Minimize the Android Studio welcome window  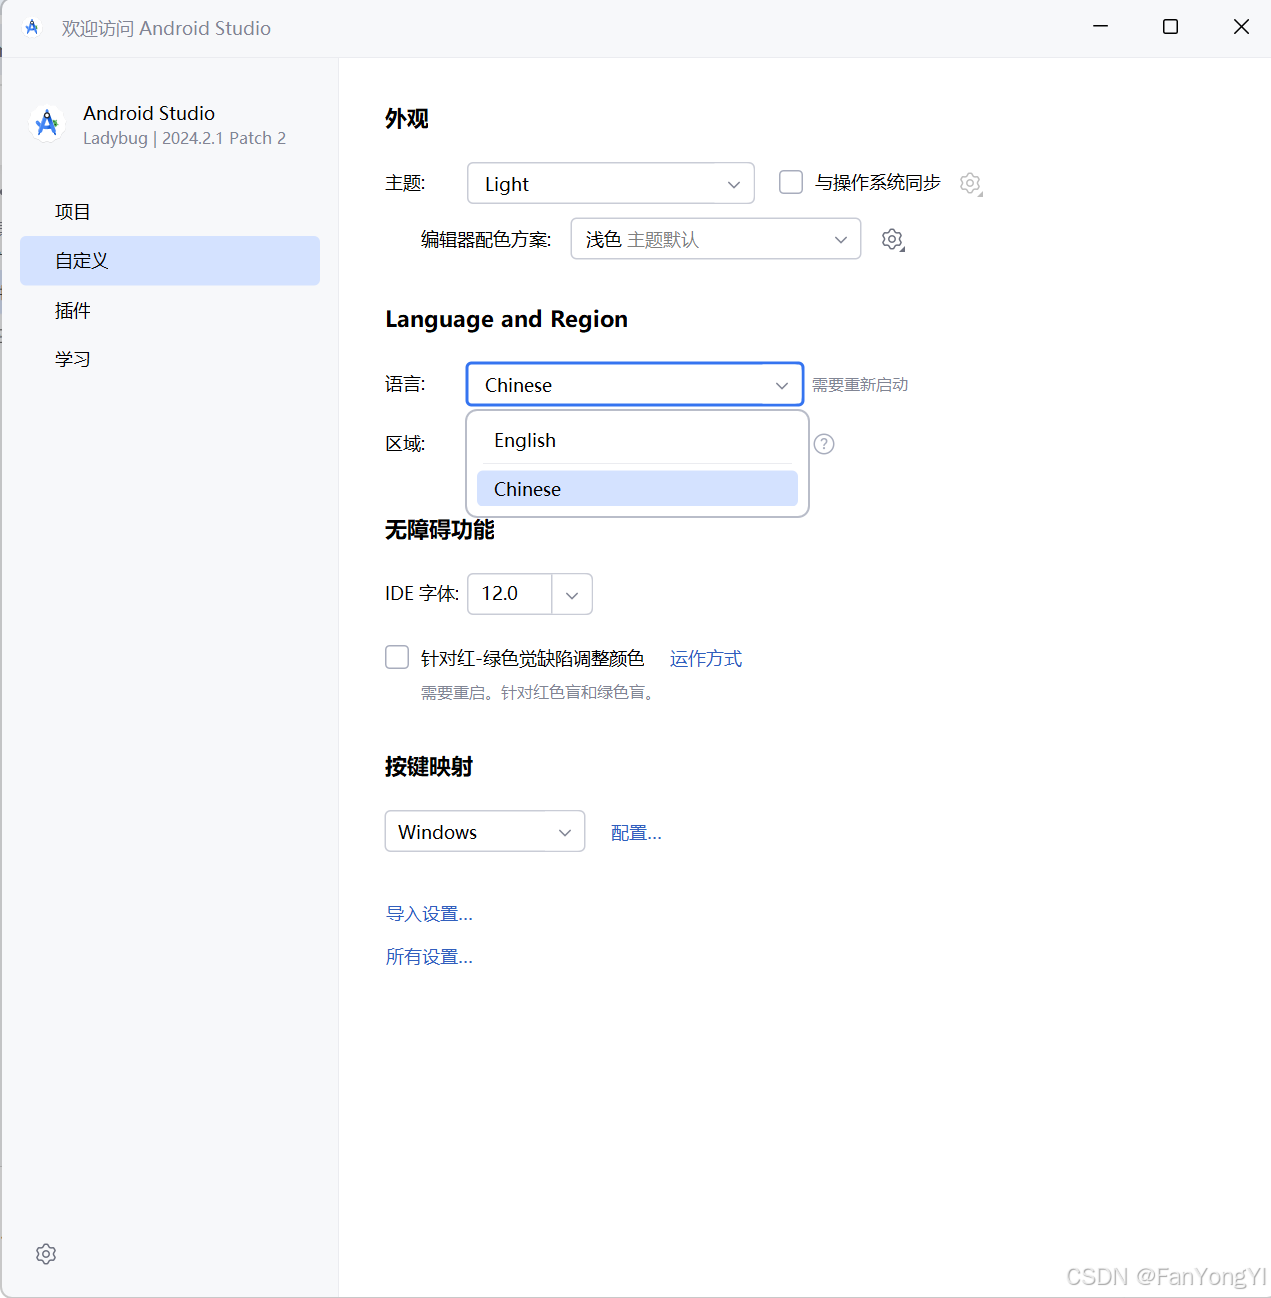tap(1101, 27)
